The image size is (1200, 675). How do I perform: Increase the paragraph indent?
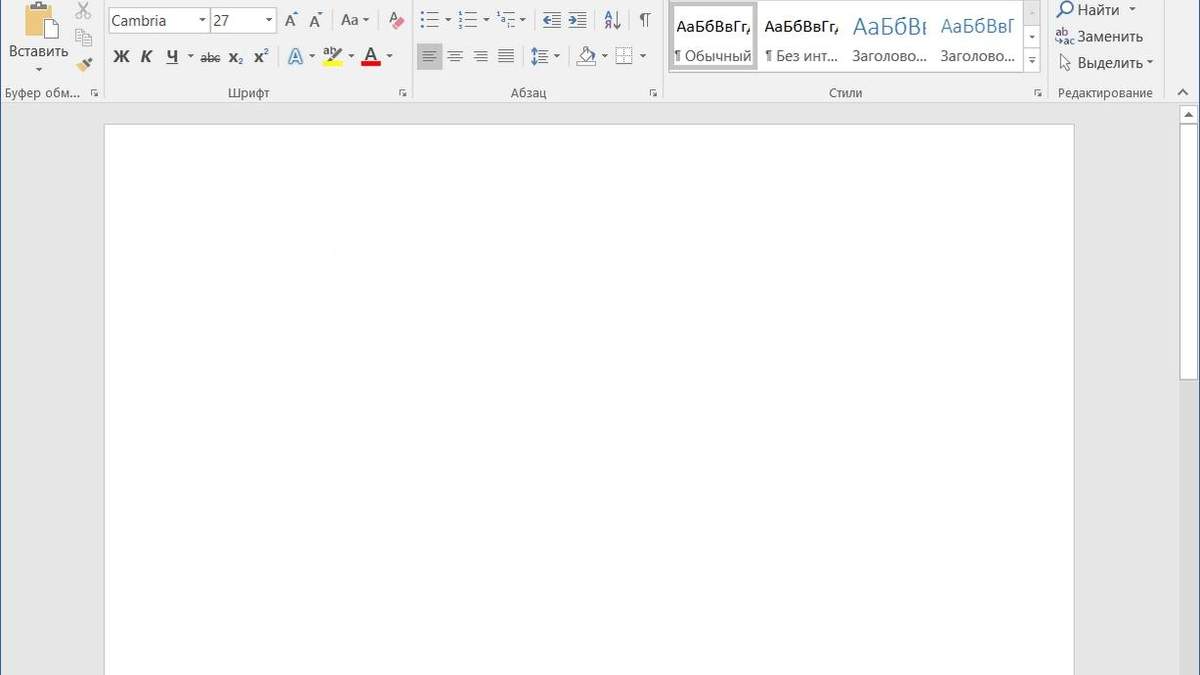[x=577, y=20]
